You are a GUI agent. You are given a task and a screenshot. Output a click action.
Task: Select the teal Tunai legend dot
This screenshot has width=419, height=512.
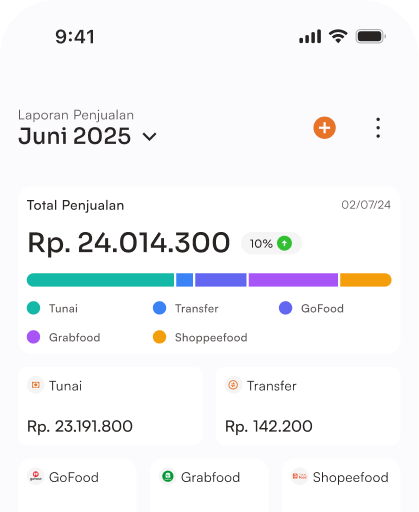tap(33, 308)
